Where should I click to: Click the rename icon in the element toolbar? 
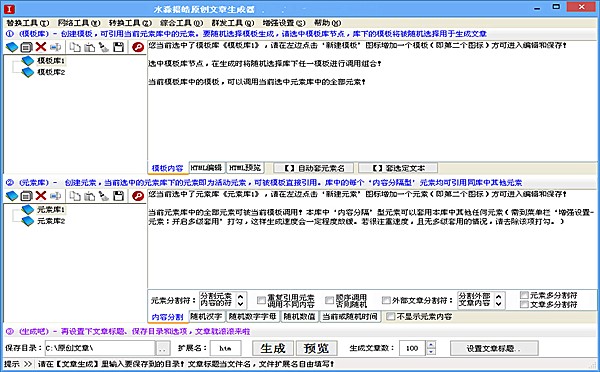[56, 196]
